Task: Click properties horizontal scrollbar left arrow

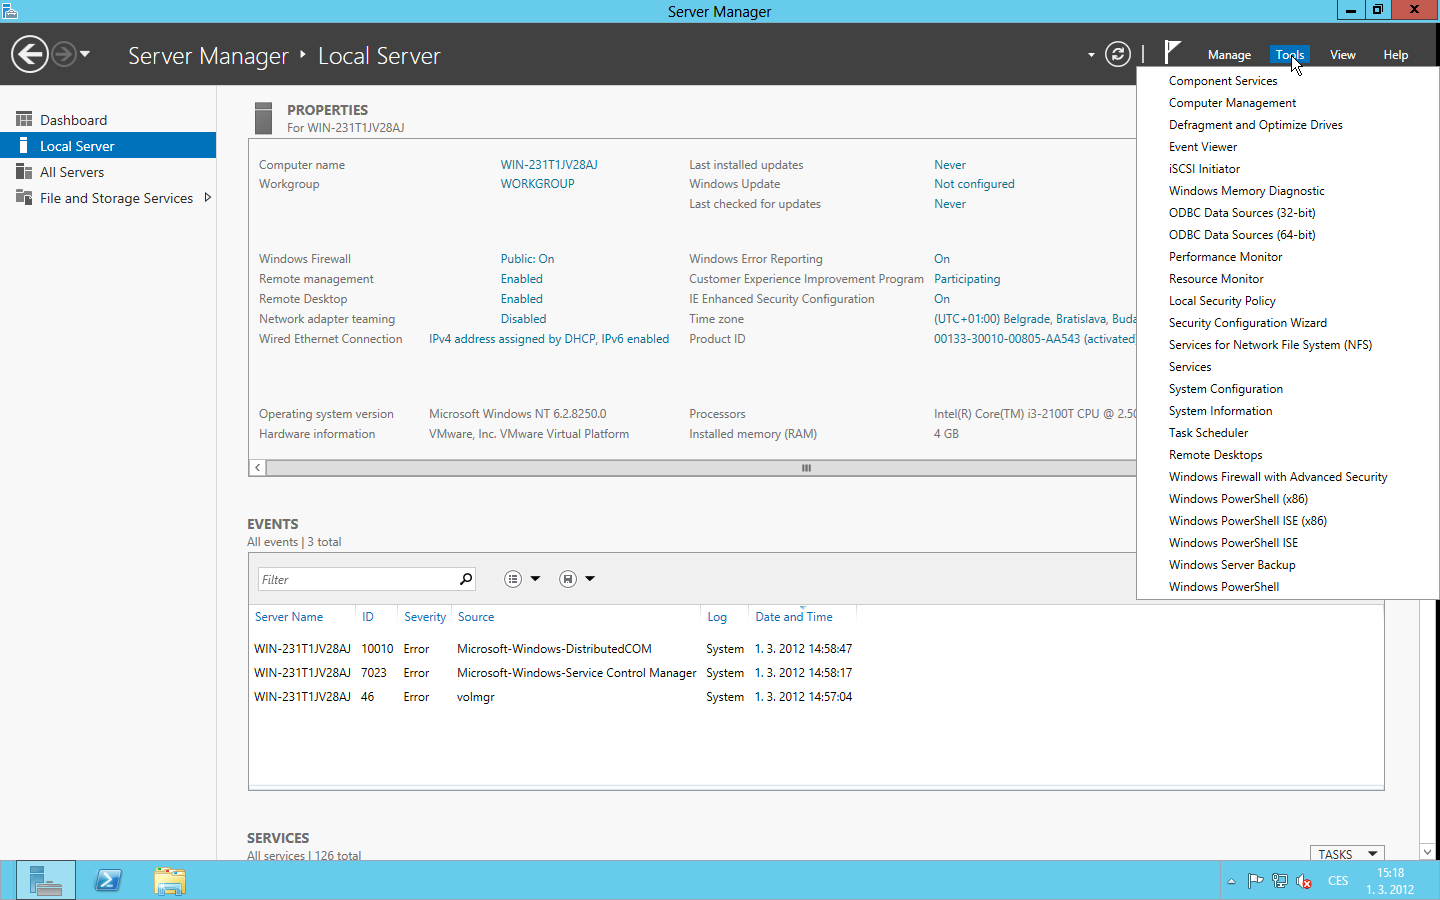Action: pos(257,467)
